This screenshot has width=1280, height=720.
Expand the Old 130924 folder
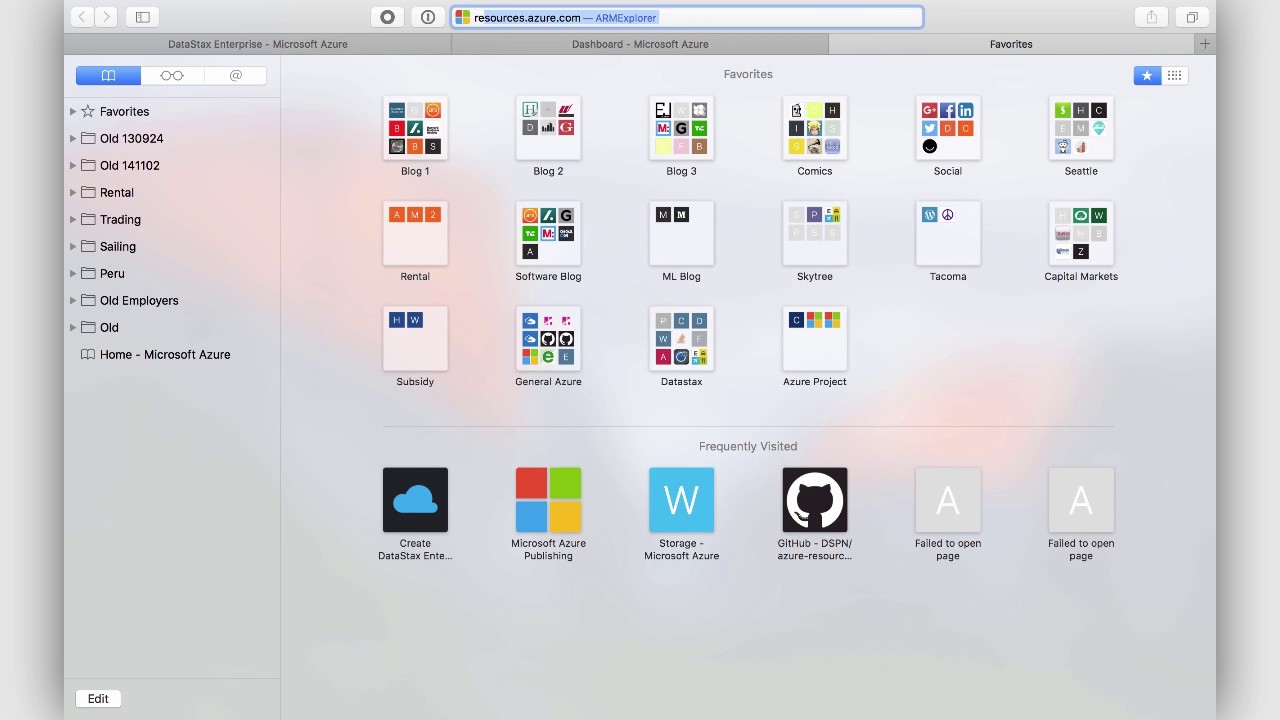(73, 138)
